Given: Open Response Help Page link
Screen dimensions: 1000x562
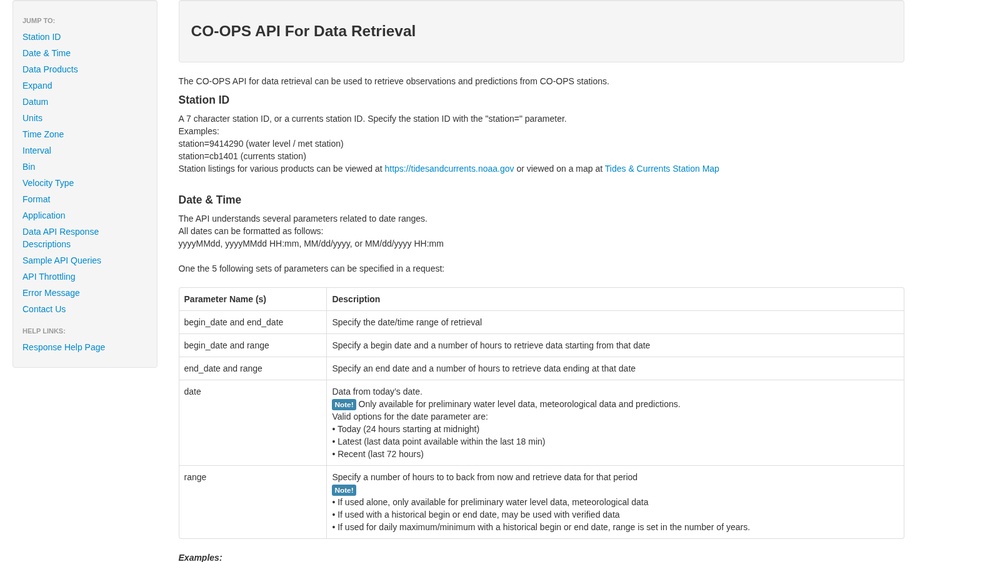Looking at the screenshot, I should pyautogui.click(x=64, y=348).
